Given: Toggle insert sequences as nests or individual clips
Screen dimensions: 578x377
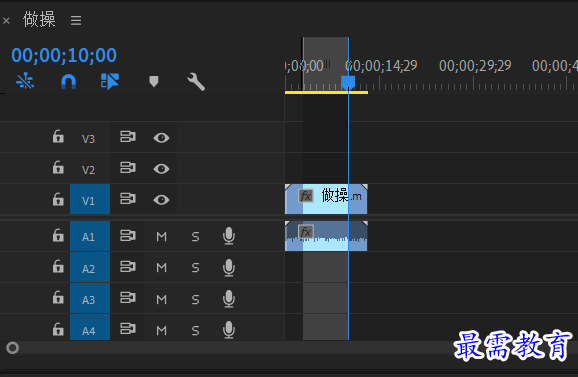Looking at the screenshot, I should point(25,81).
